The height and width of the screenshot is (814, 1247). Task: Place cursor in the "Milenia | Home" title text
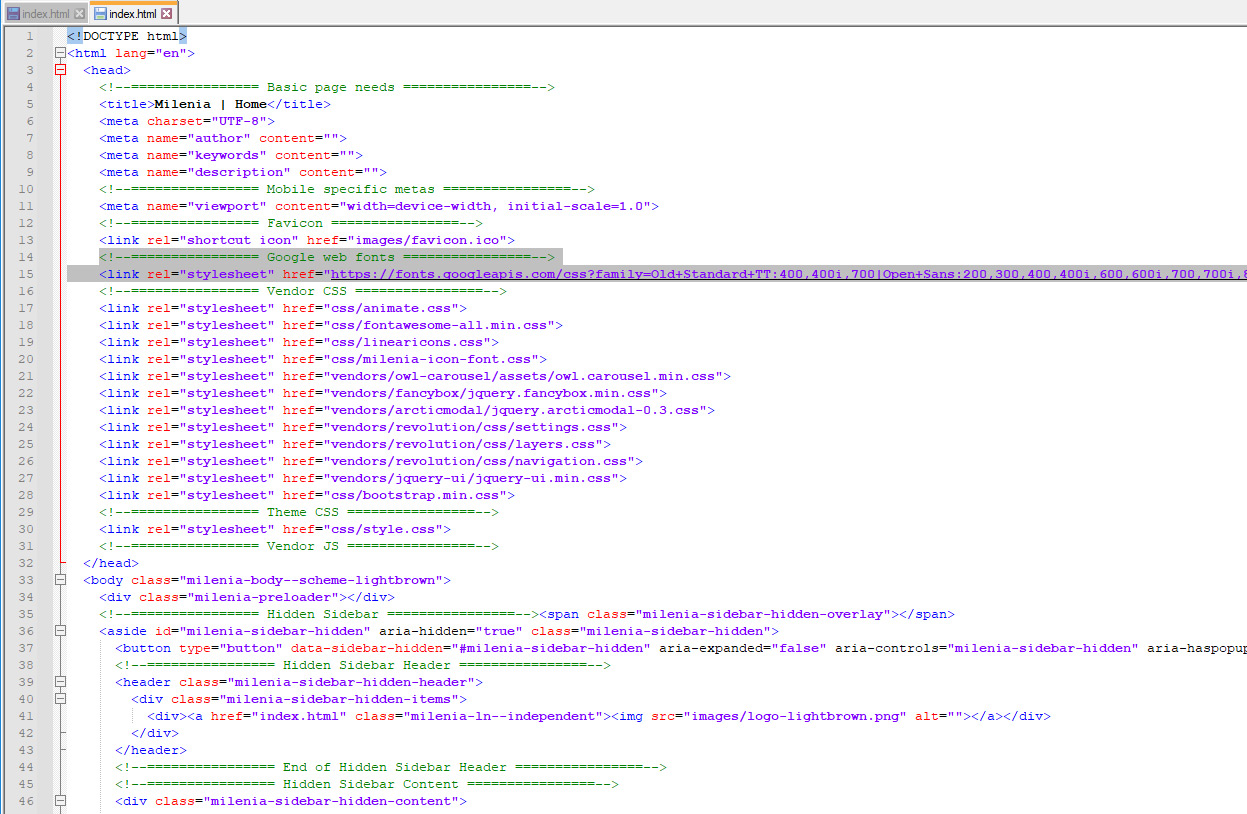(209, 104)
